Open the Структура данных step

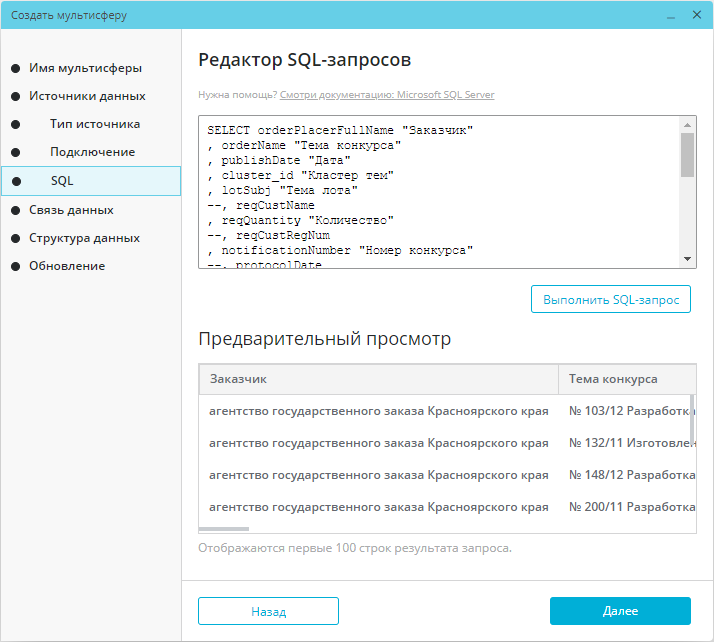[x=84, y=238]
